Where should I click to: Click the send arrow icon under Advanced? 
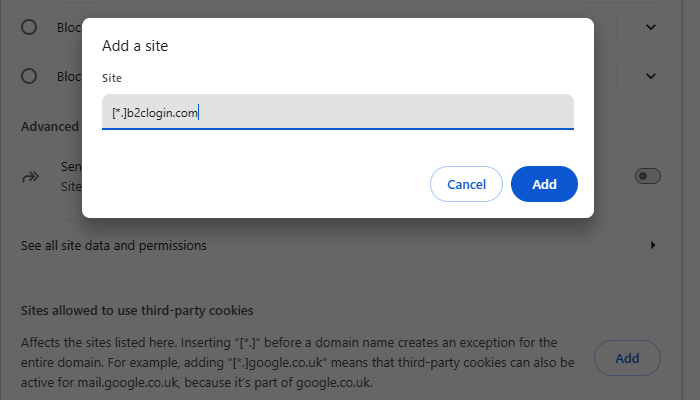coord(30,177)
